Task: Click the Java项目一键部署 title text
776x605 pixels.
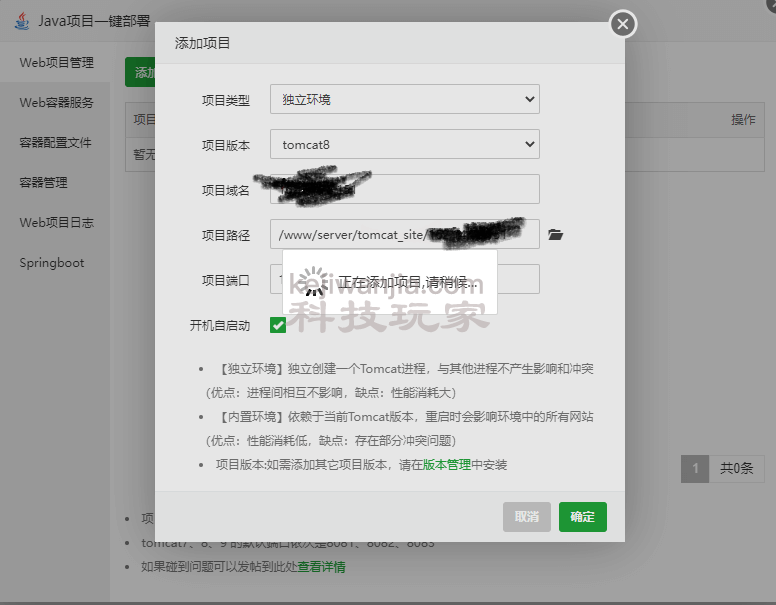Action: (94, 21)
